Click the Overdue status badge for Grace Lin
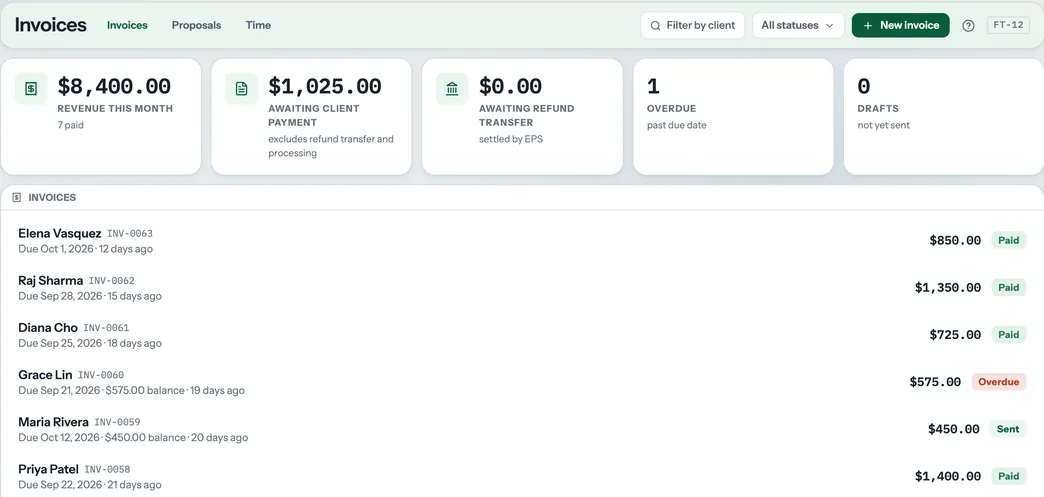1044x497 pixels. pyautogui.click(x=999, y=382)
